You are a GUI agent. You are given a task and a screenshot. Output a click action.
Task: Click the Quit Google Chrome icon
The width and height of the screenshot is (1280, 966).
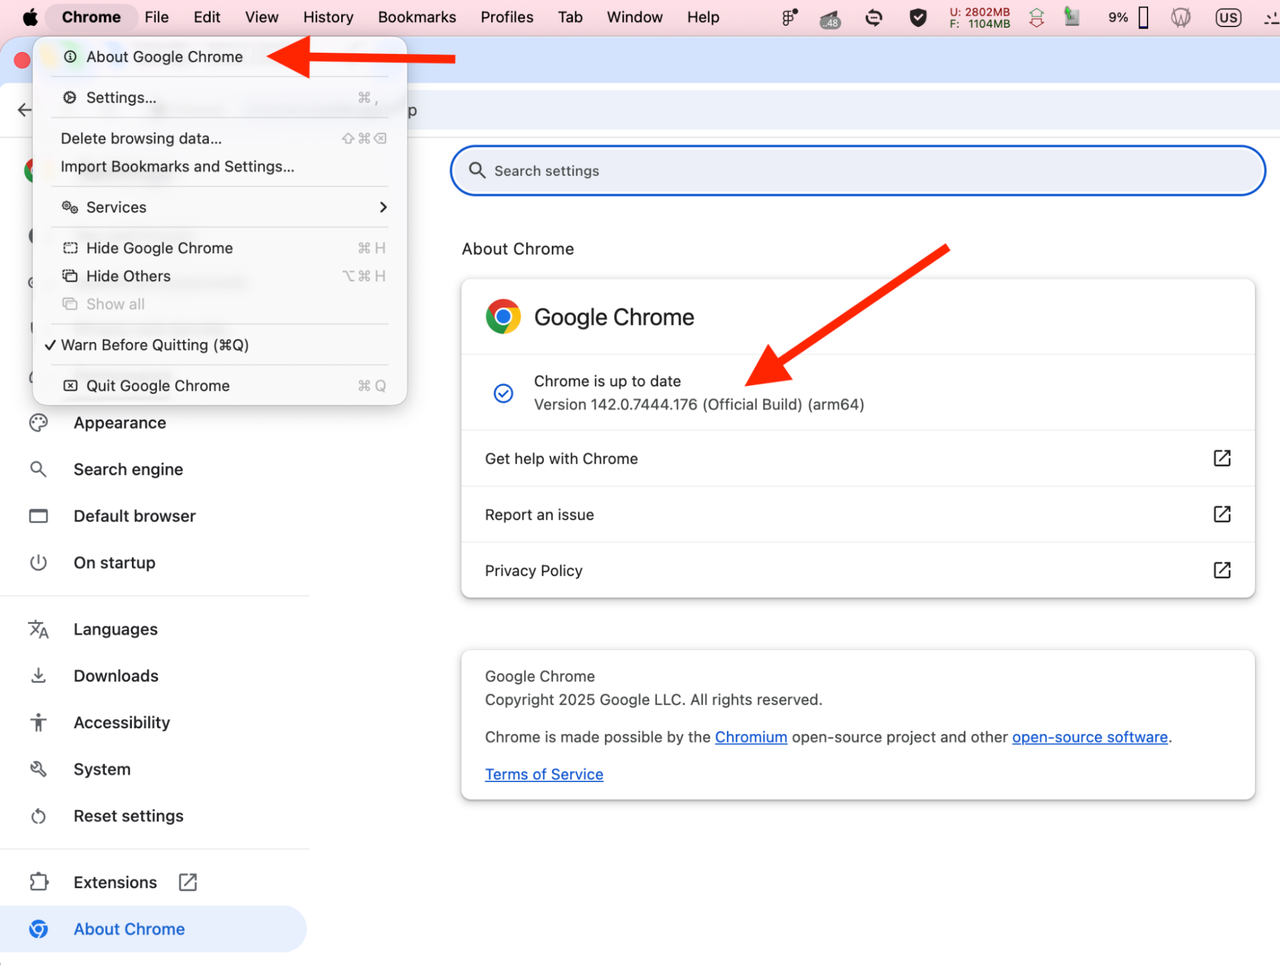click(x=70, y=385)
